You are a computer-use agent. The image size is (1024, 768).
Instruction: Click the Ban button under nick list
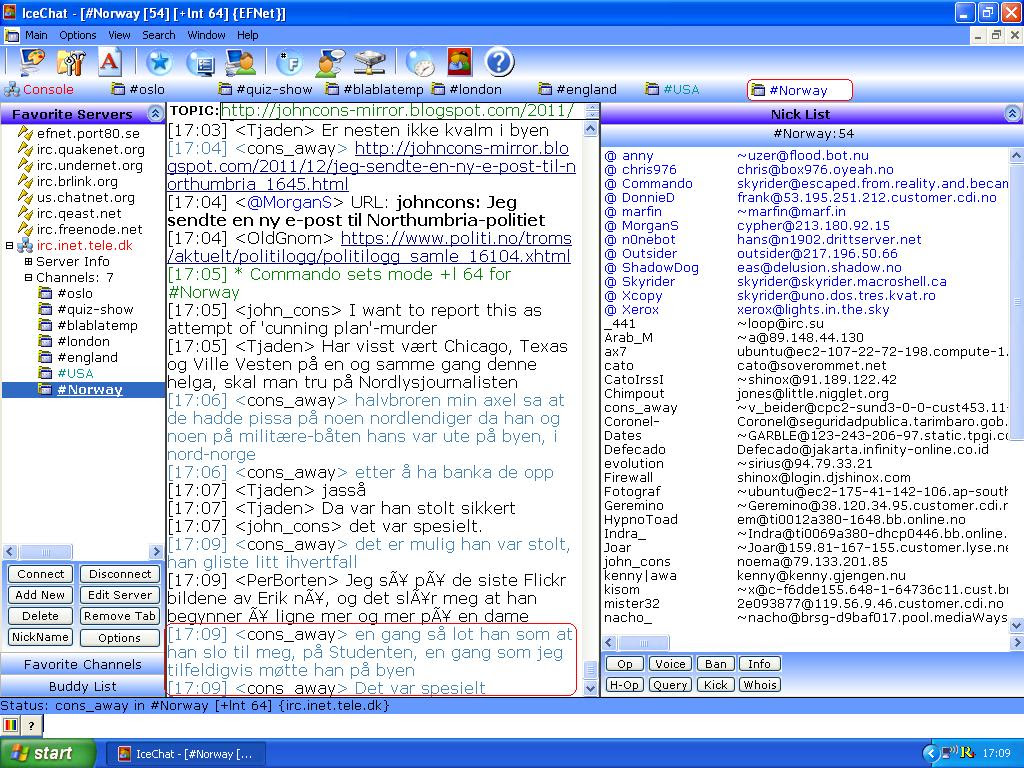pos(716,664)
